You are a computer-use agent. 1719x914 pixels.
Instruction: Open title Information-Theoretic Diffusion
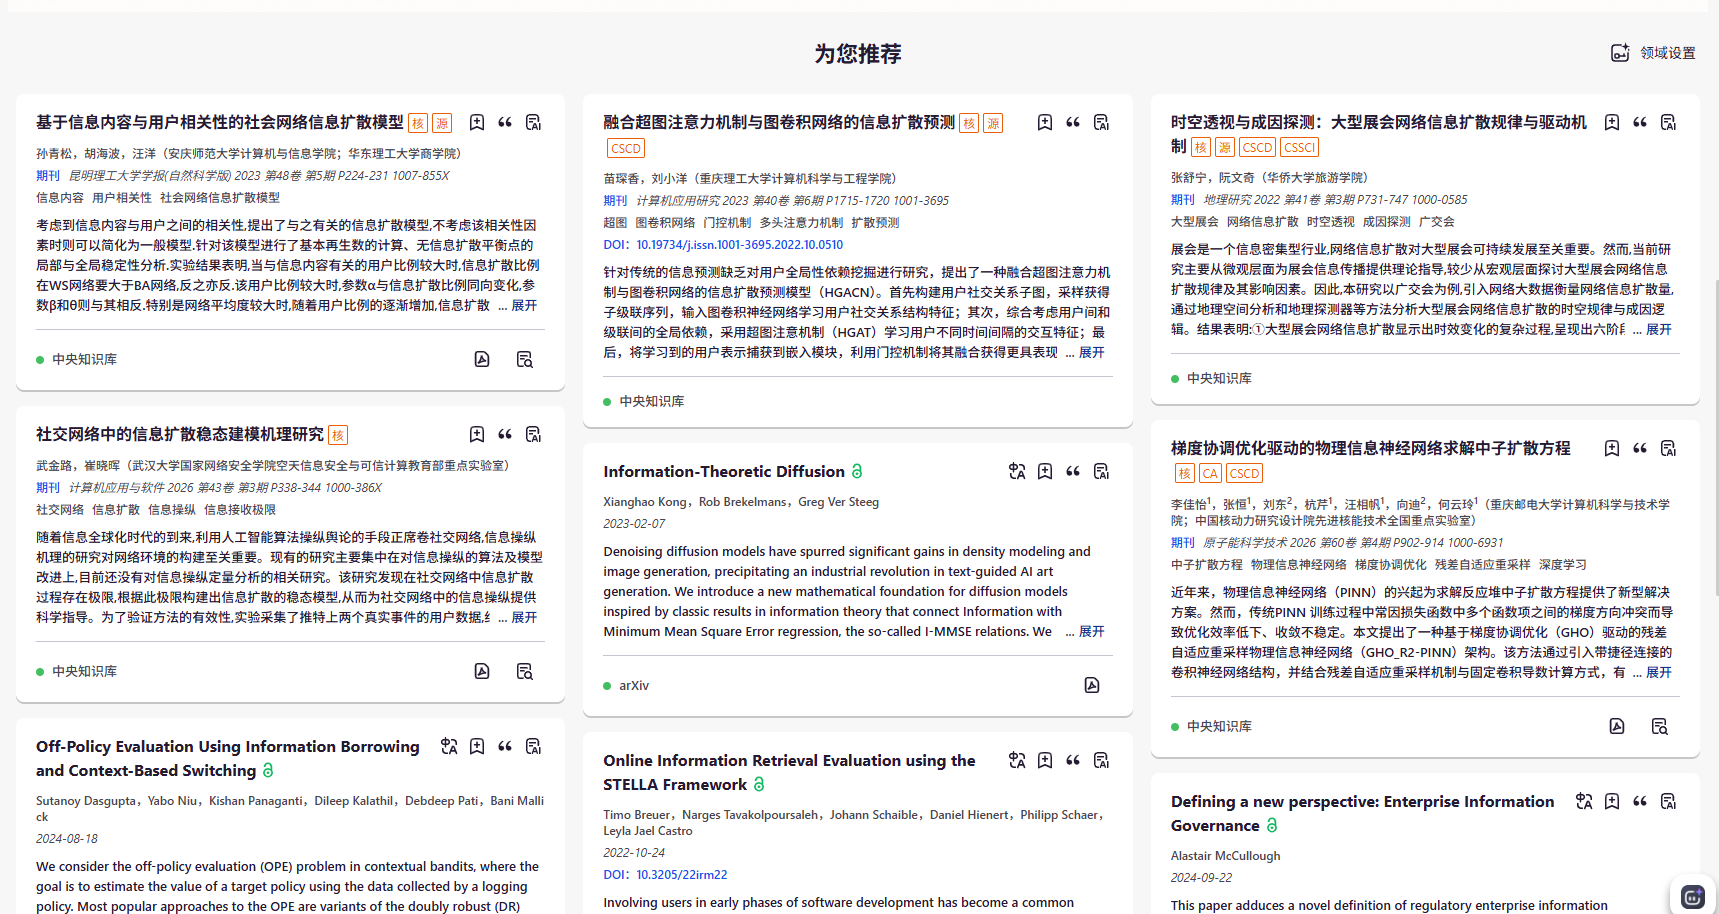[x=724, y=471]
